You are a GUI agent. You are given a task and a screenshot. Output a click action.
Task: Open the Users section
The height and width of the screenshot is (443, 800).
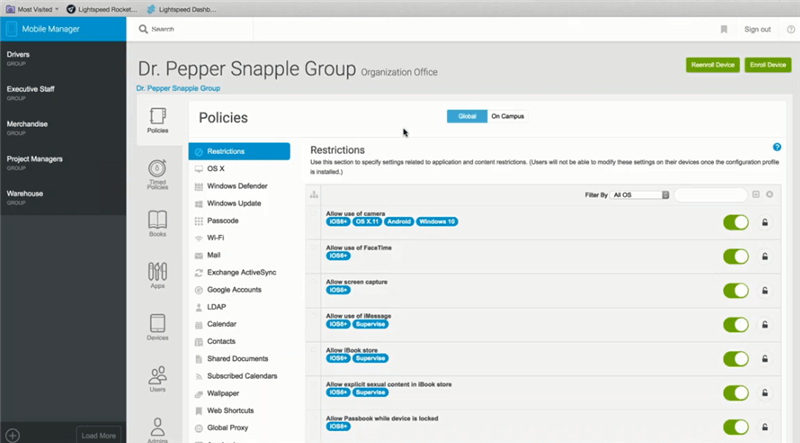pyautogui.click(x=158, y=379)
